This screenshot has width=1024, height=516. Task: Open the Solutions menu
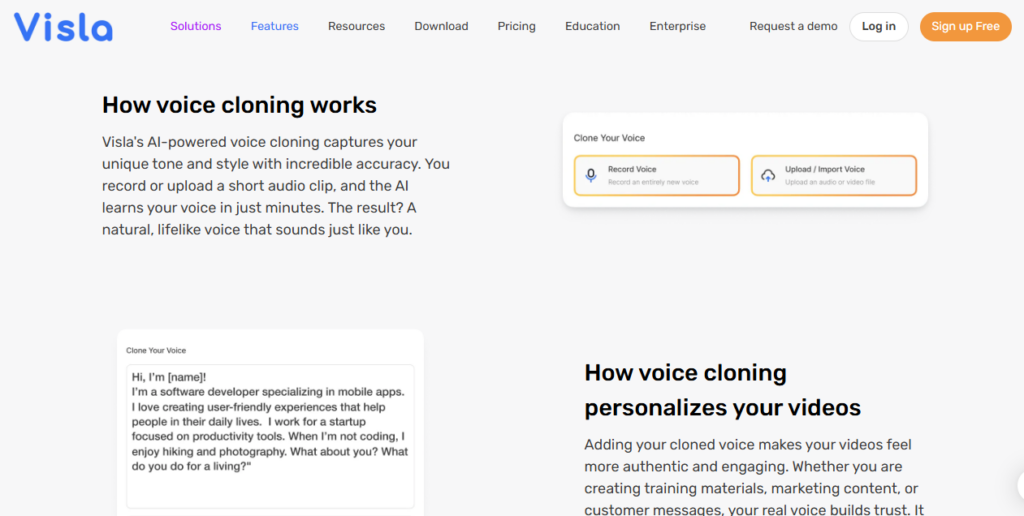tap(196, 26)
